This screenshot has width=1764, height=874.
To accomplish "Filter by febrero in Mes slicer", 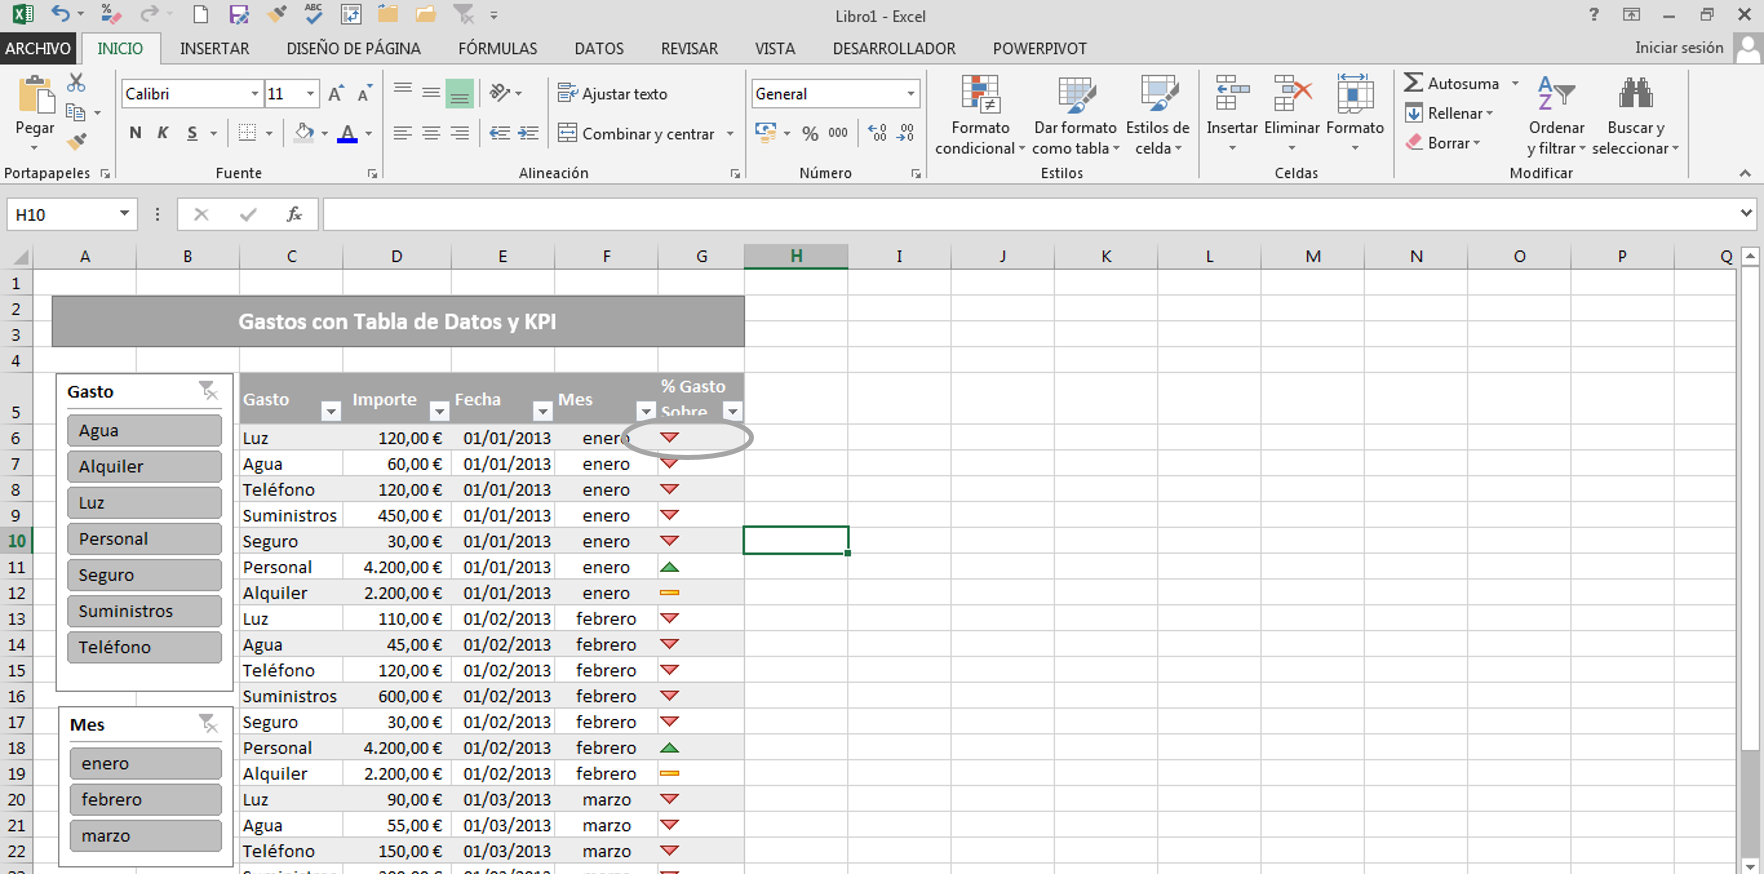I will point(145,799).
